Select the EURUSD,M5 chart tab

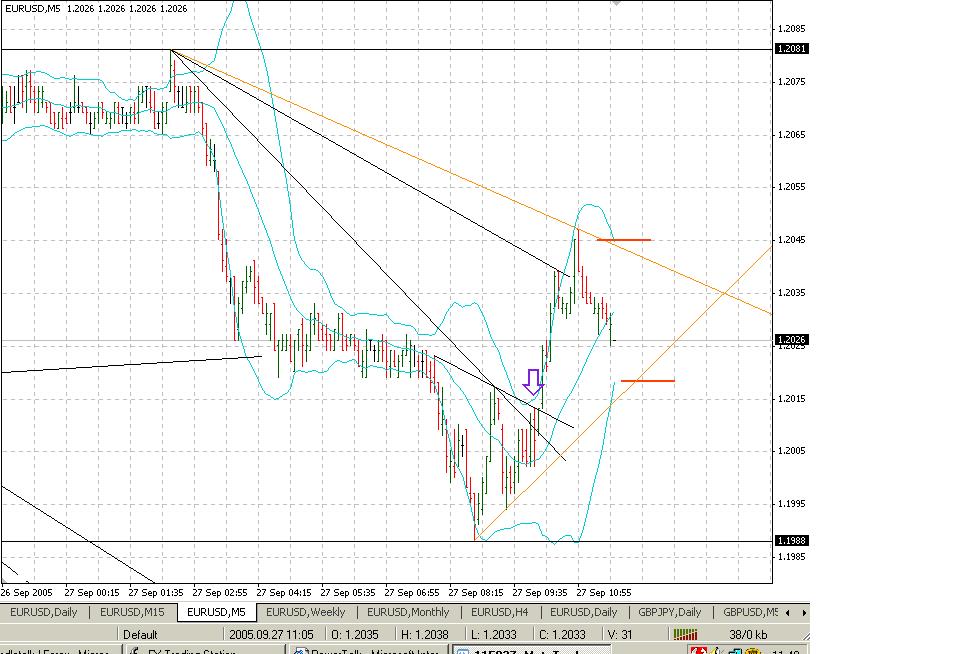click(216, 612)
